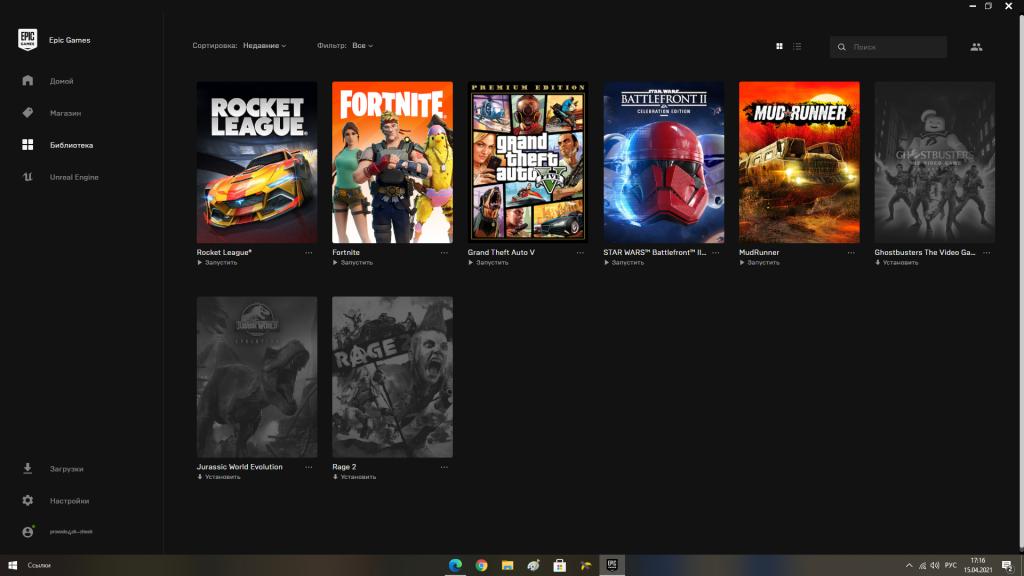The image size is (1024, 576).
Task: Open the user account profile icon
Action: coord(27,532)
